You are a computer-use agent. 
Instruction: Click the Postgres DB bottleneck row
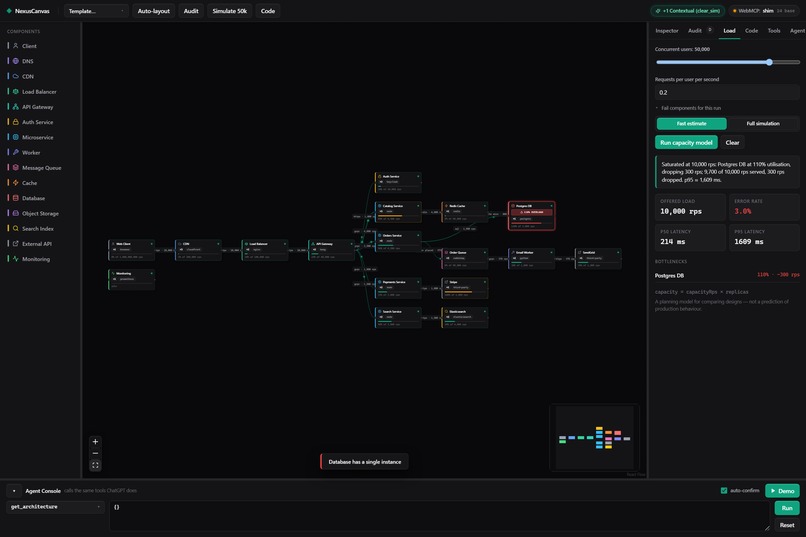[x=727, y=275]
